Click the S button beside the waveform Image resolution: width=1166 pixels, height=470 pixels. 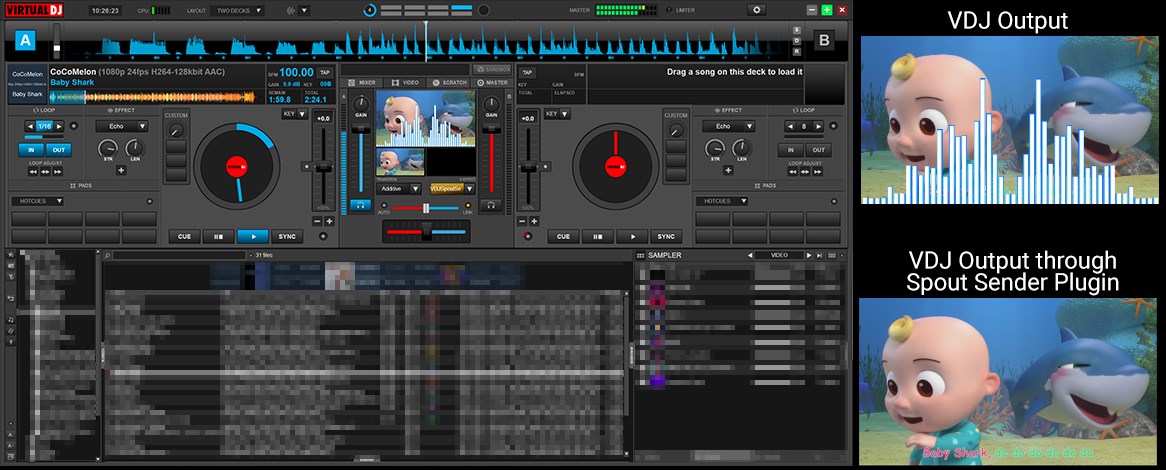pos(796,30)
